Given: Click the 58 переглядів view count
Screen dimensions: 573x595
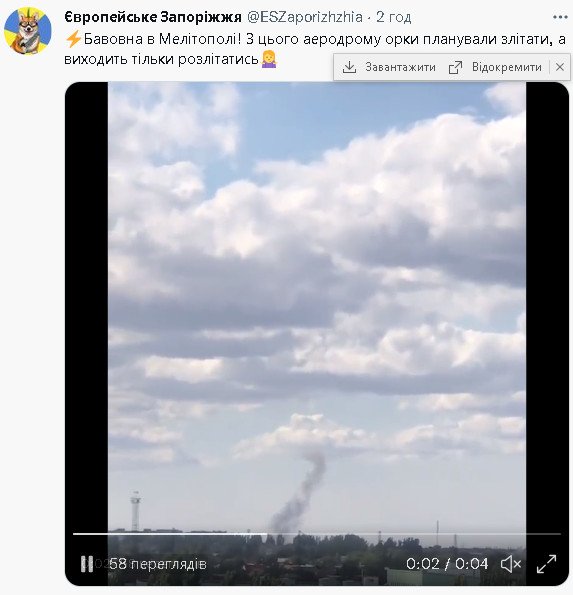Looking at the screenshot, I should [158, 564].
